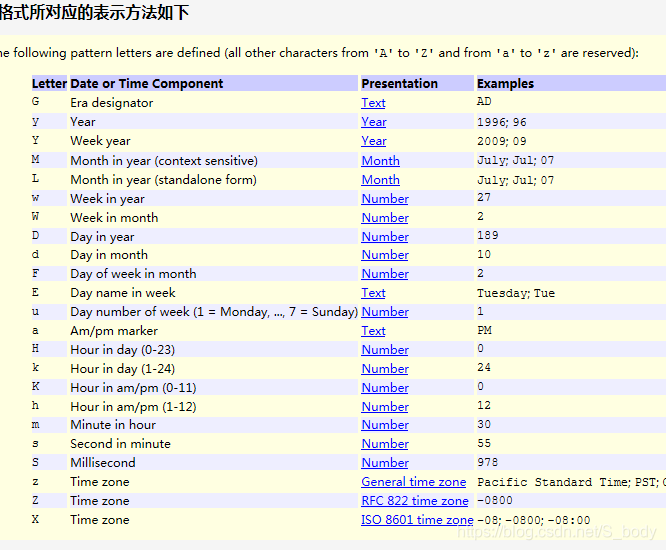This screenshot has width=666, height=550.
Task: Follow Number link in Millisecond row
Action: click(x=385, y=463)
